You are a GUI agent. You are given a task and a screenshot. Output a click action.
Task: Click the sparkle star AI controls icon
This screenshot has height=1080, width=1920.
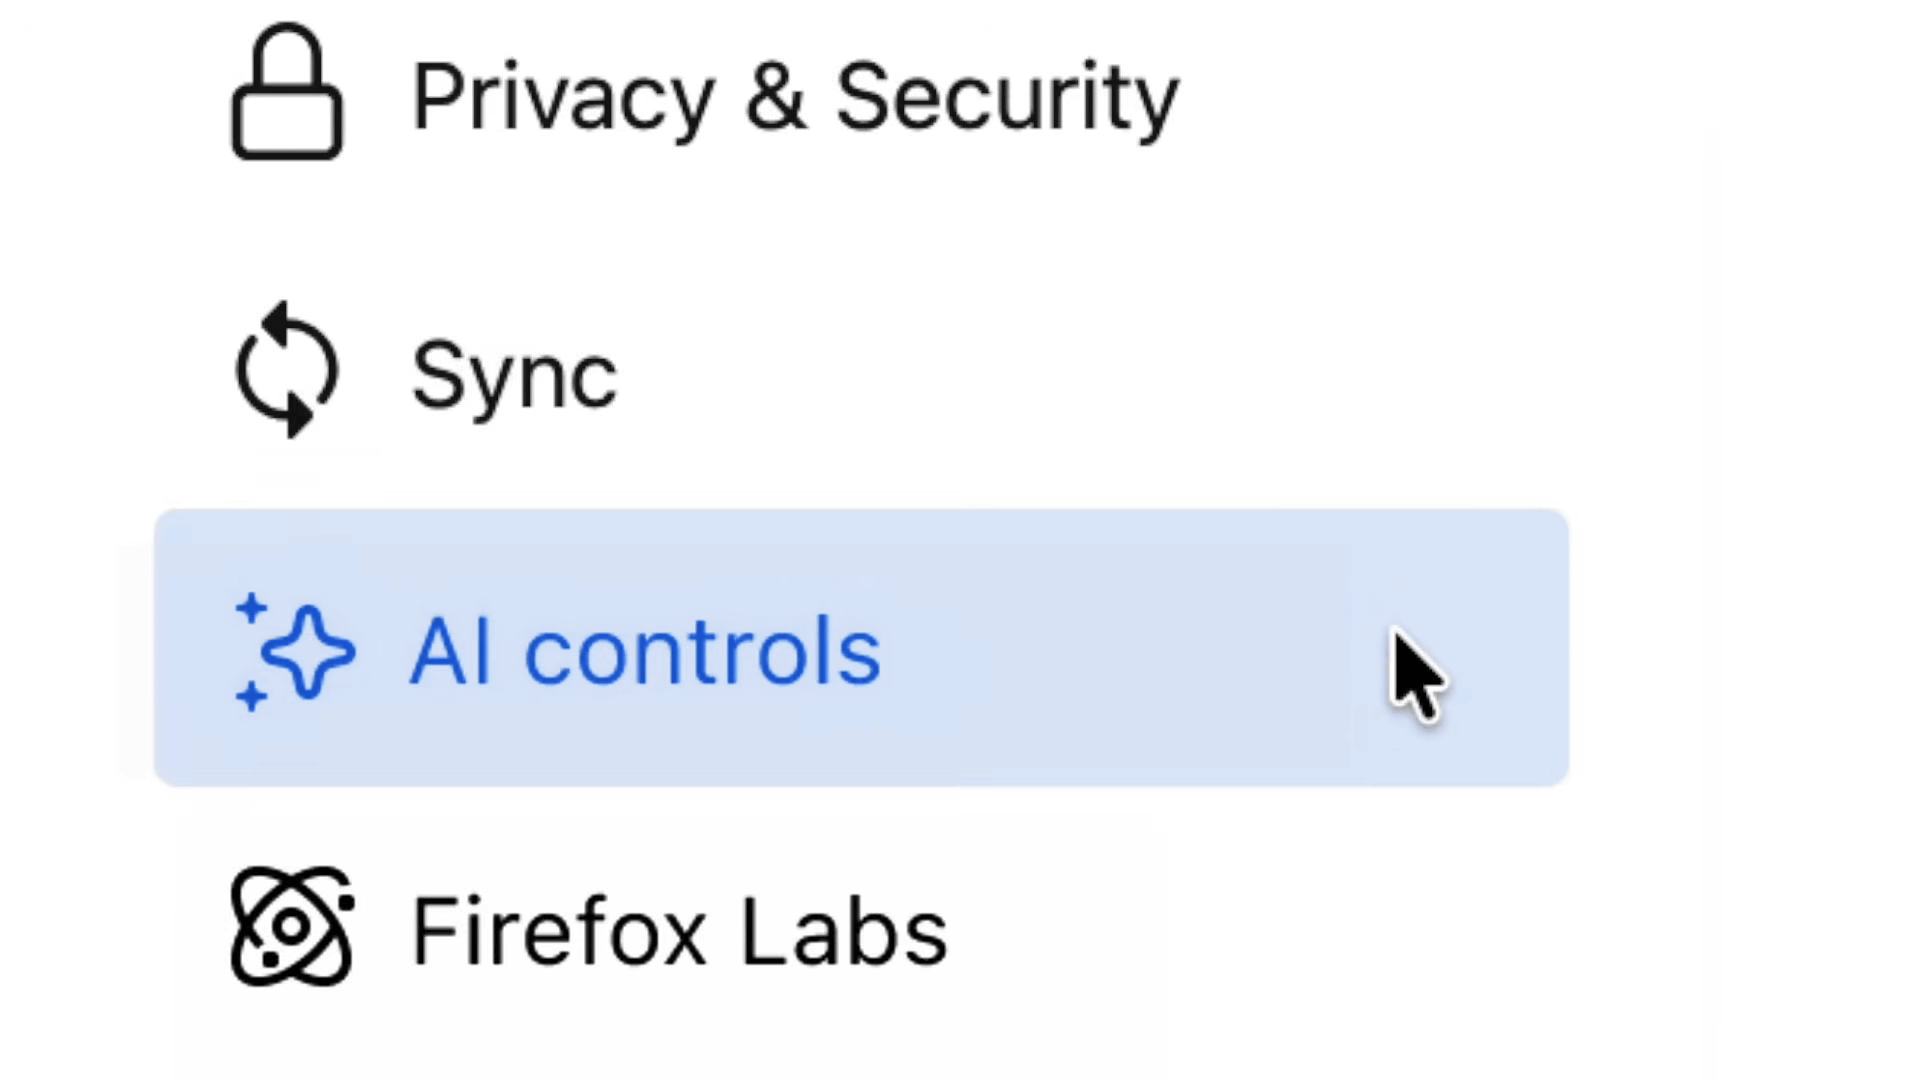tap(306, 652)
